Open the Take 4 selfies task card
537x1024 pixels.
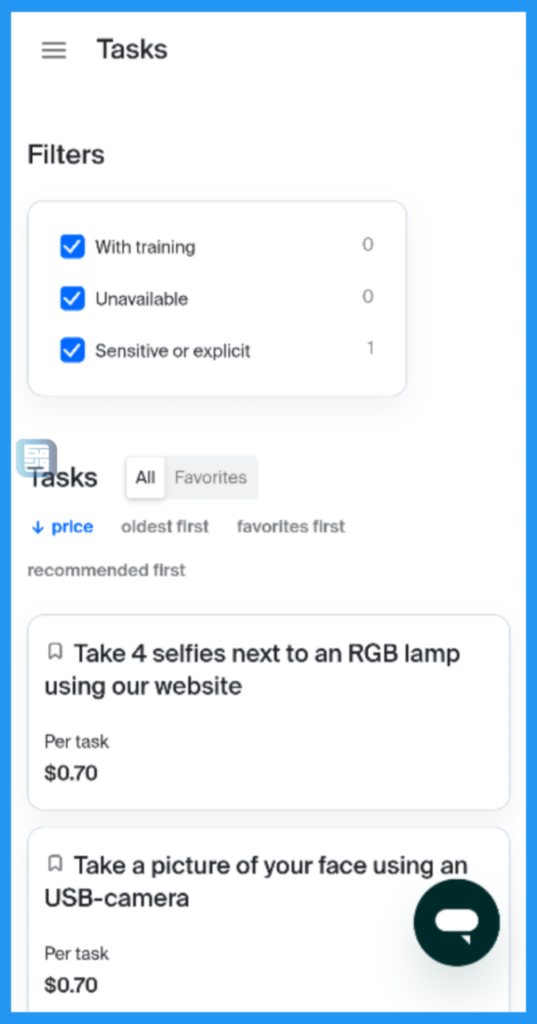(268, 712)
